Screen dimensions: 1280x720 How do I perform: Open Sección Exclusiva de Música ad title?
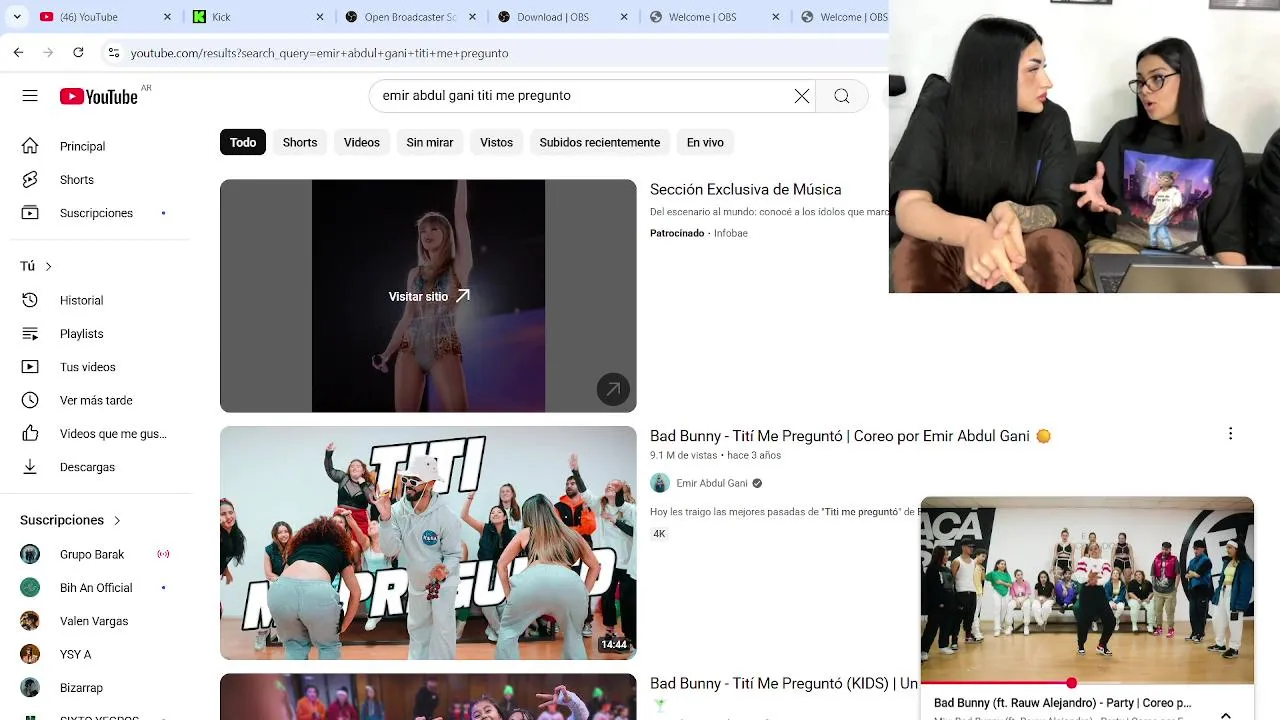[x=745, y=189]
